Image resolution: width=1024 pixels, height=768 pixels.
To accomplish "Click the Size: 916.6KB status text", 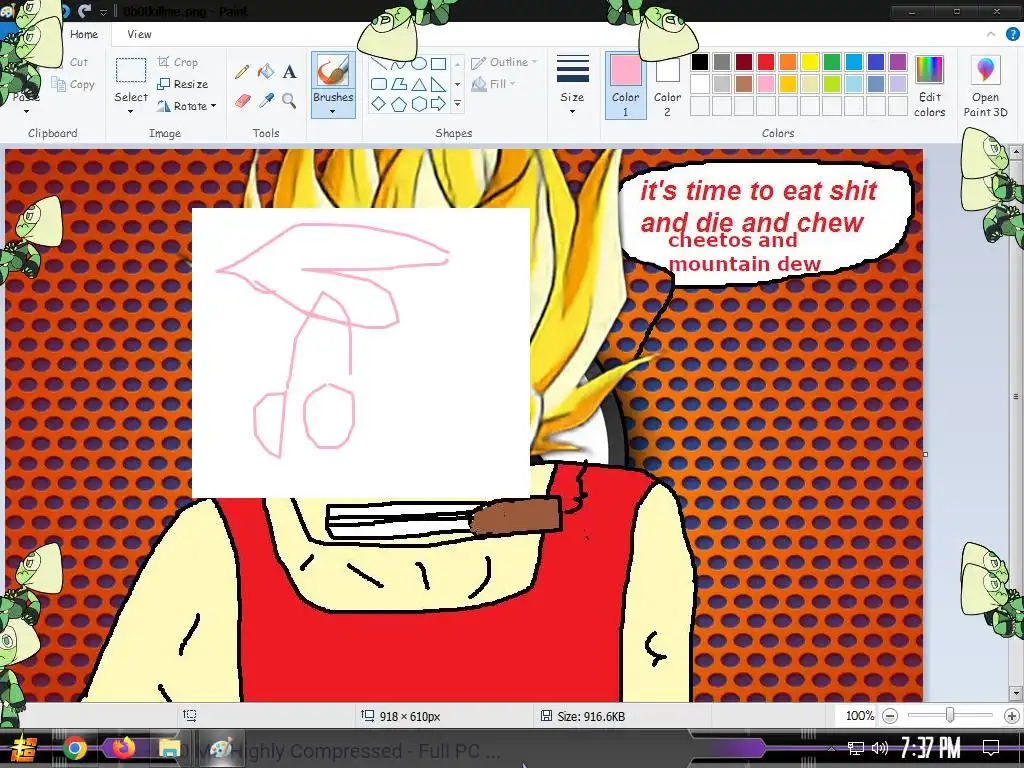I will pyautogui.click(x=591, y=716).
